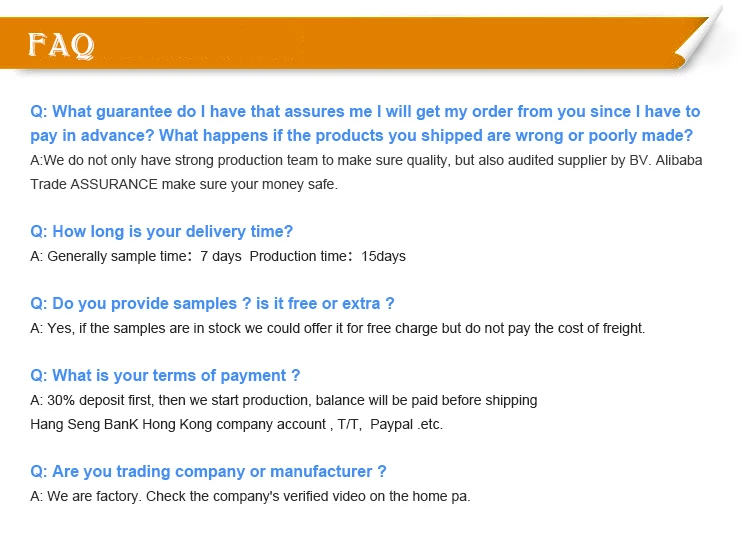This screenshot has width=749, height=555.
Task: Open the question about order guarantee
Action: pos(365,112)
